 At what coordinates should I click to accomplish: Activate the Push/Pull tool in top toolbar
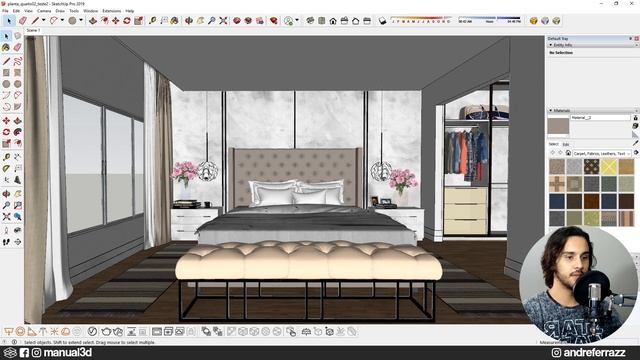point(93,20)
